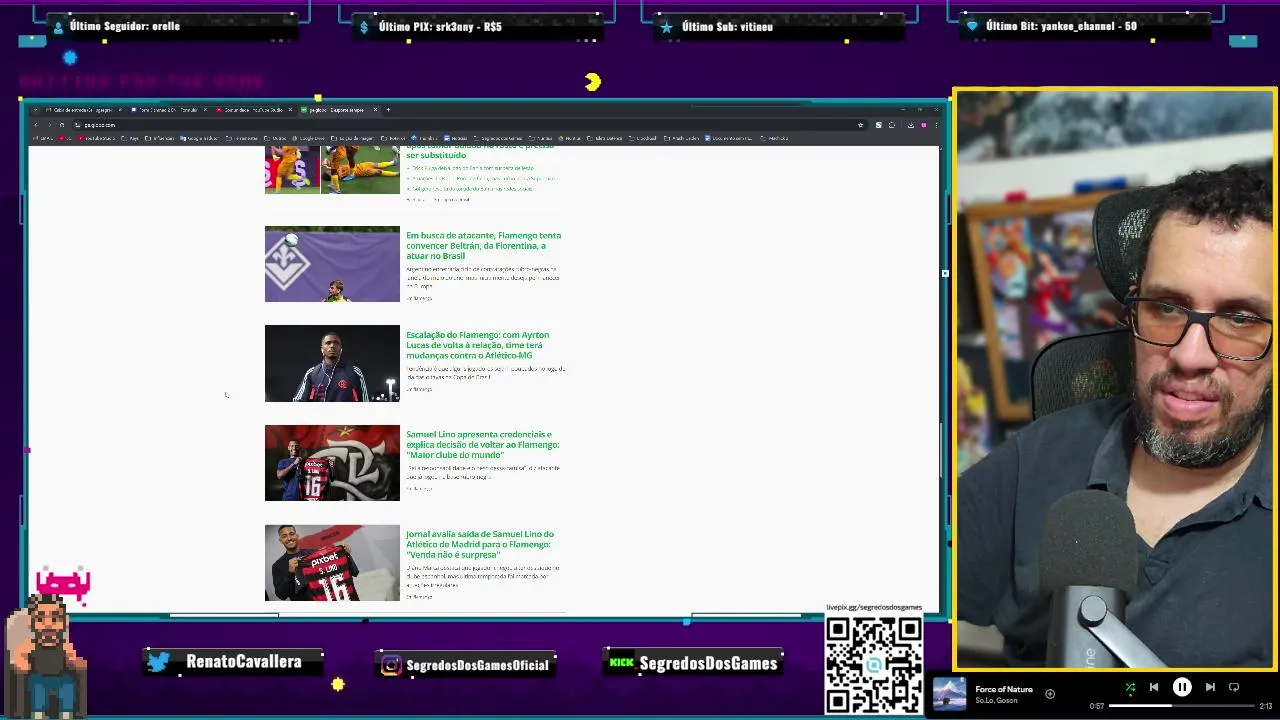
Task: Click the SegredosDosGames Kick handle
Action: click(x=708, y=663)
